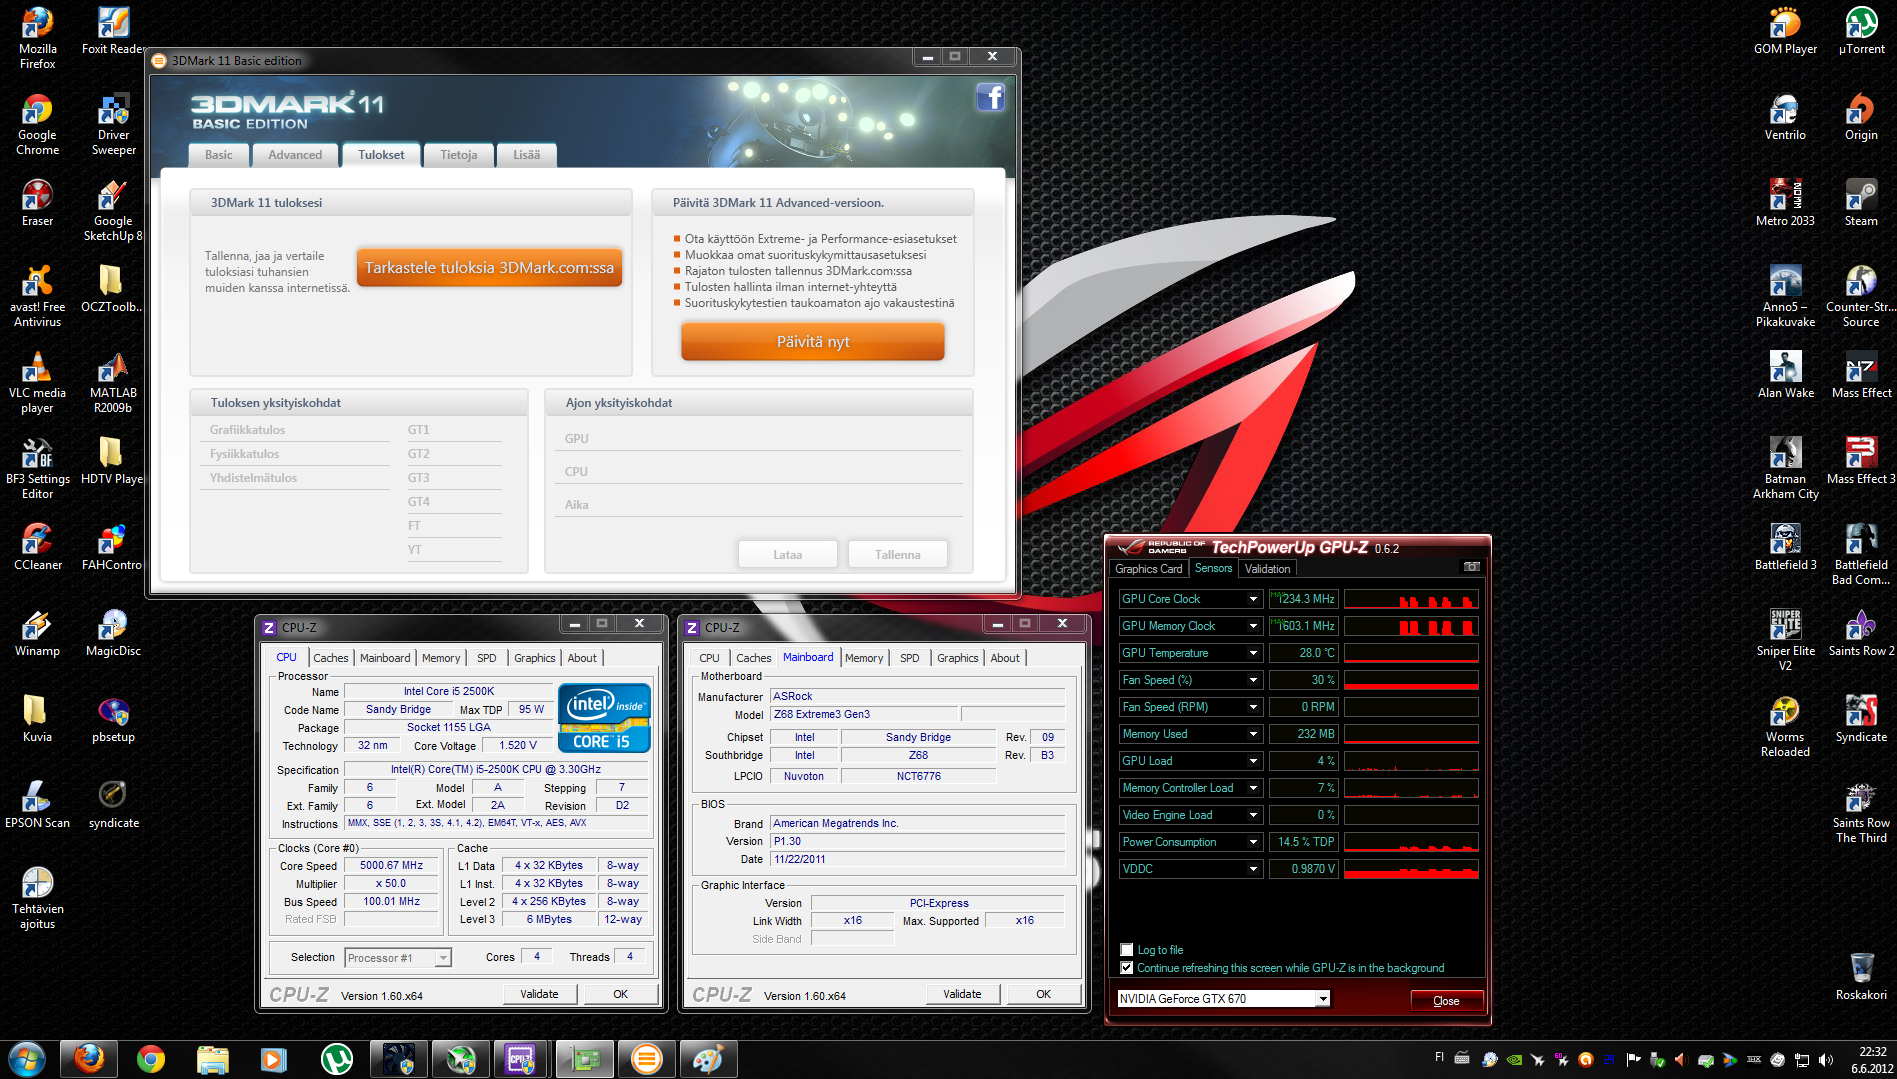Open the SPD tab in left CPU-Z

coord(487,658)
